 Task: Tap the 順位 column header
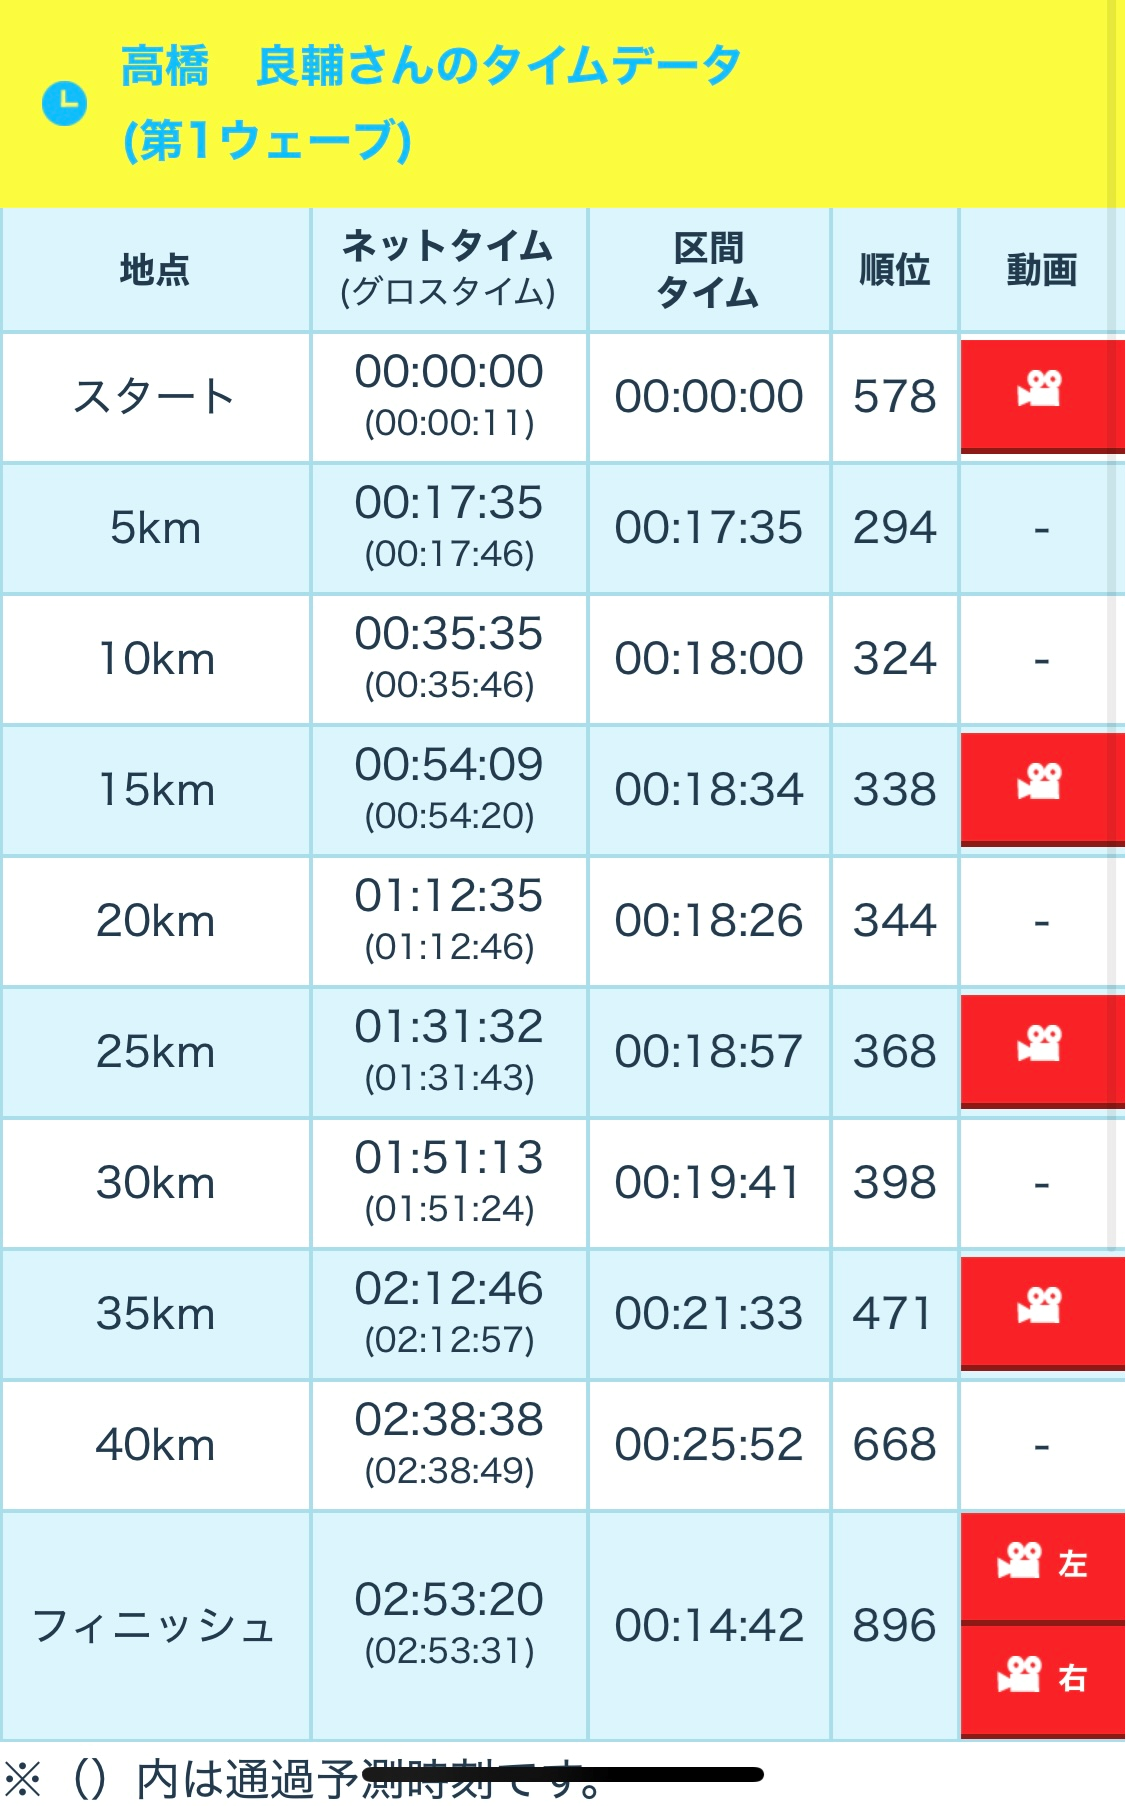tap(894, 270)
